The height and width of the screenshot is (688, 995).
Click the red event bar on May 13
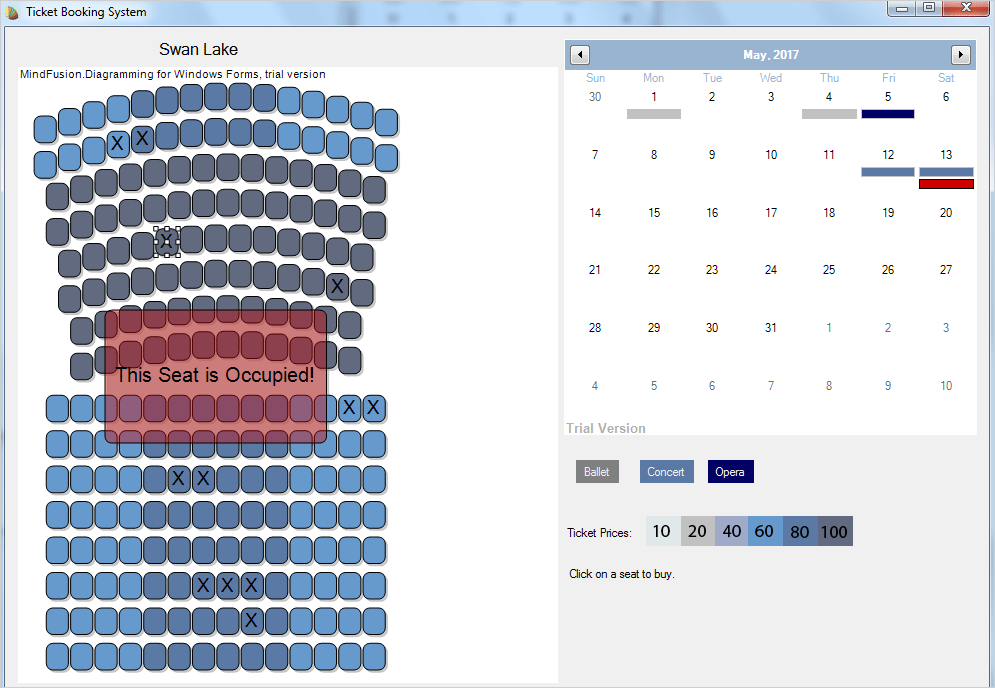pos(946,184)
